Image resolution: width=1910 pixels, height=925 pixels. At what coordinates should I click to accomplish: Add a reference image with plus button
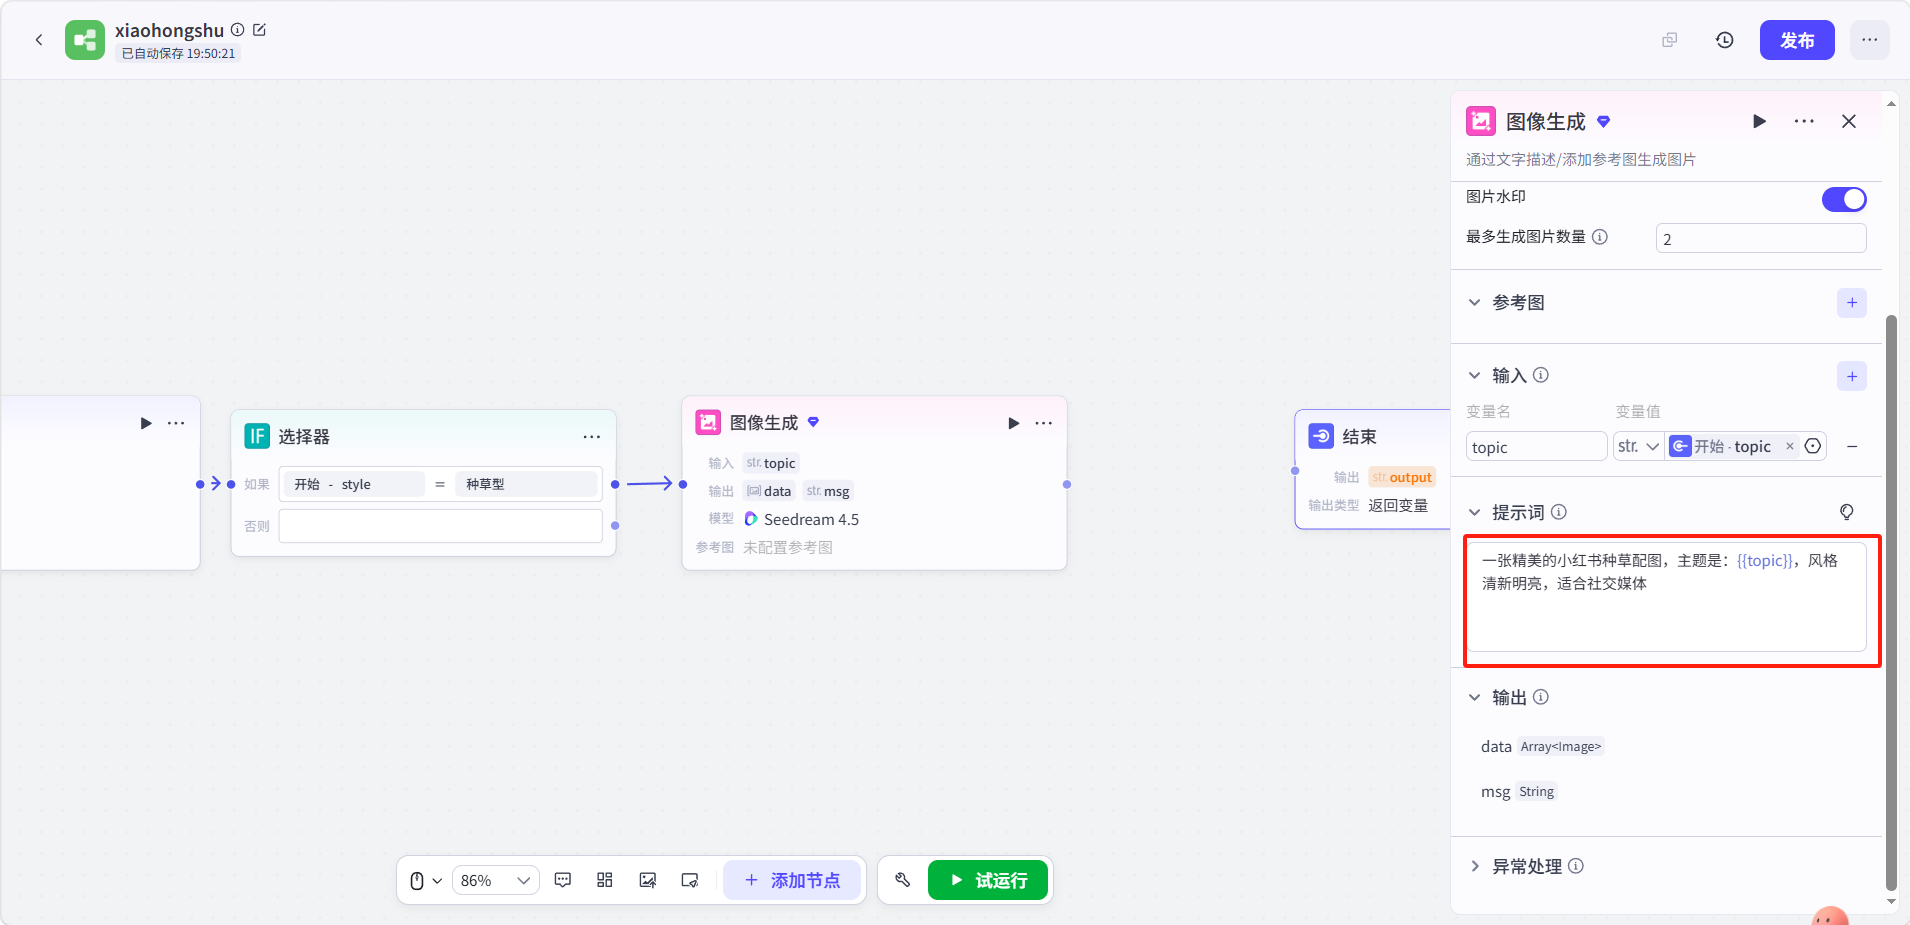pyautogui.click(x=1852, y=302)
